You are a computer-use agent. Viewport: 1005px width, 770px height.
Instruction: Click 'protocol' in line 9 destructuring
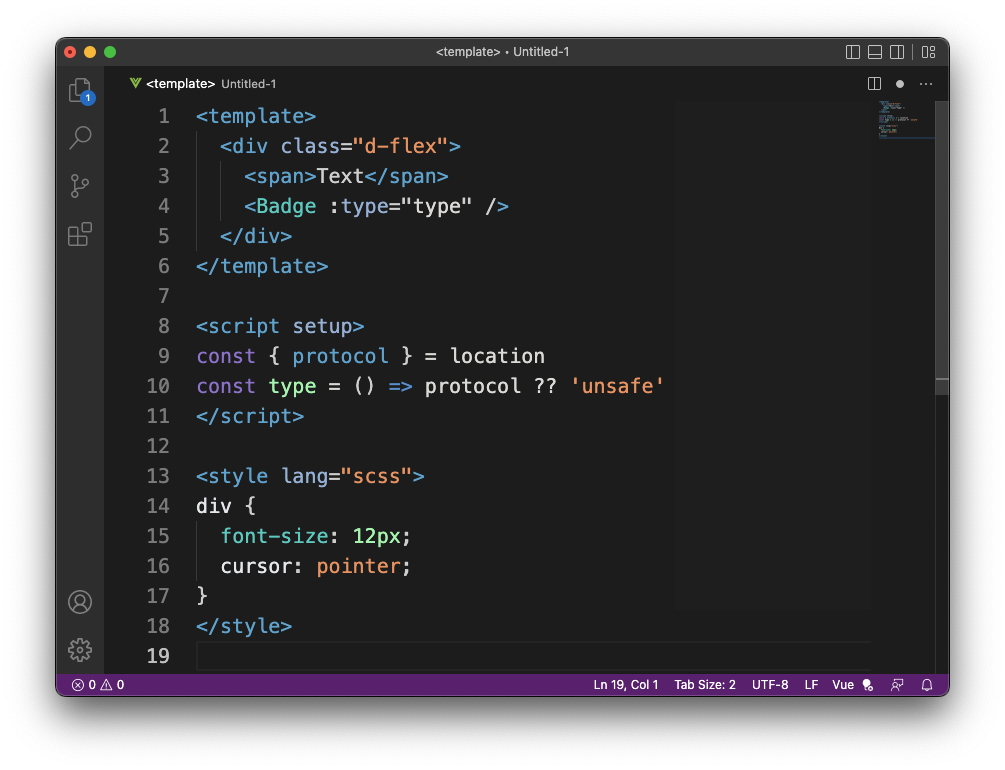(340, 356)
